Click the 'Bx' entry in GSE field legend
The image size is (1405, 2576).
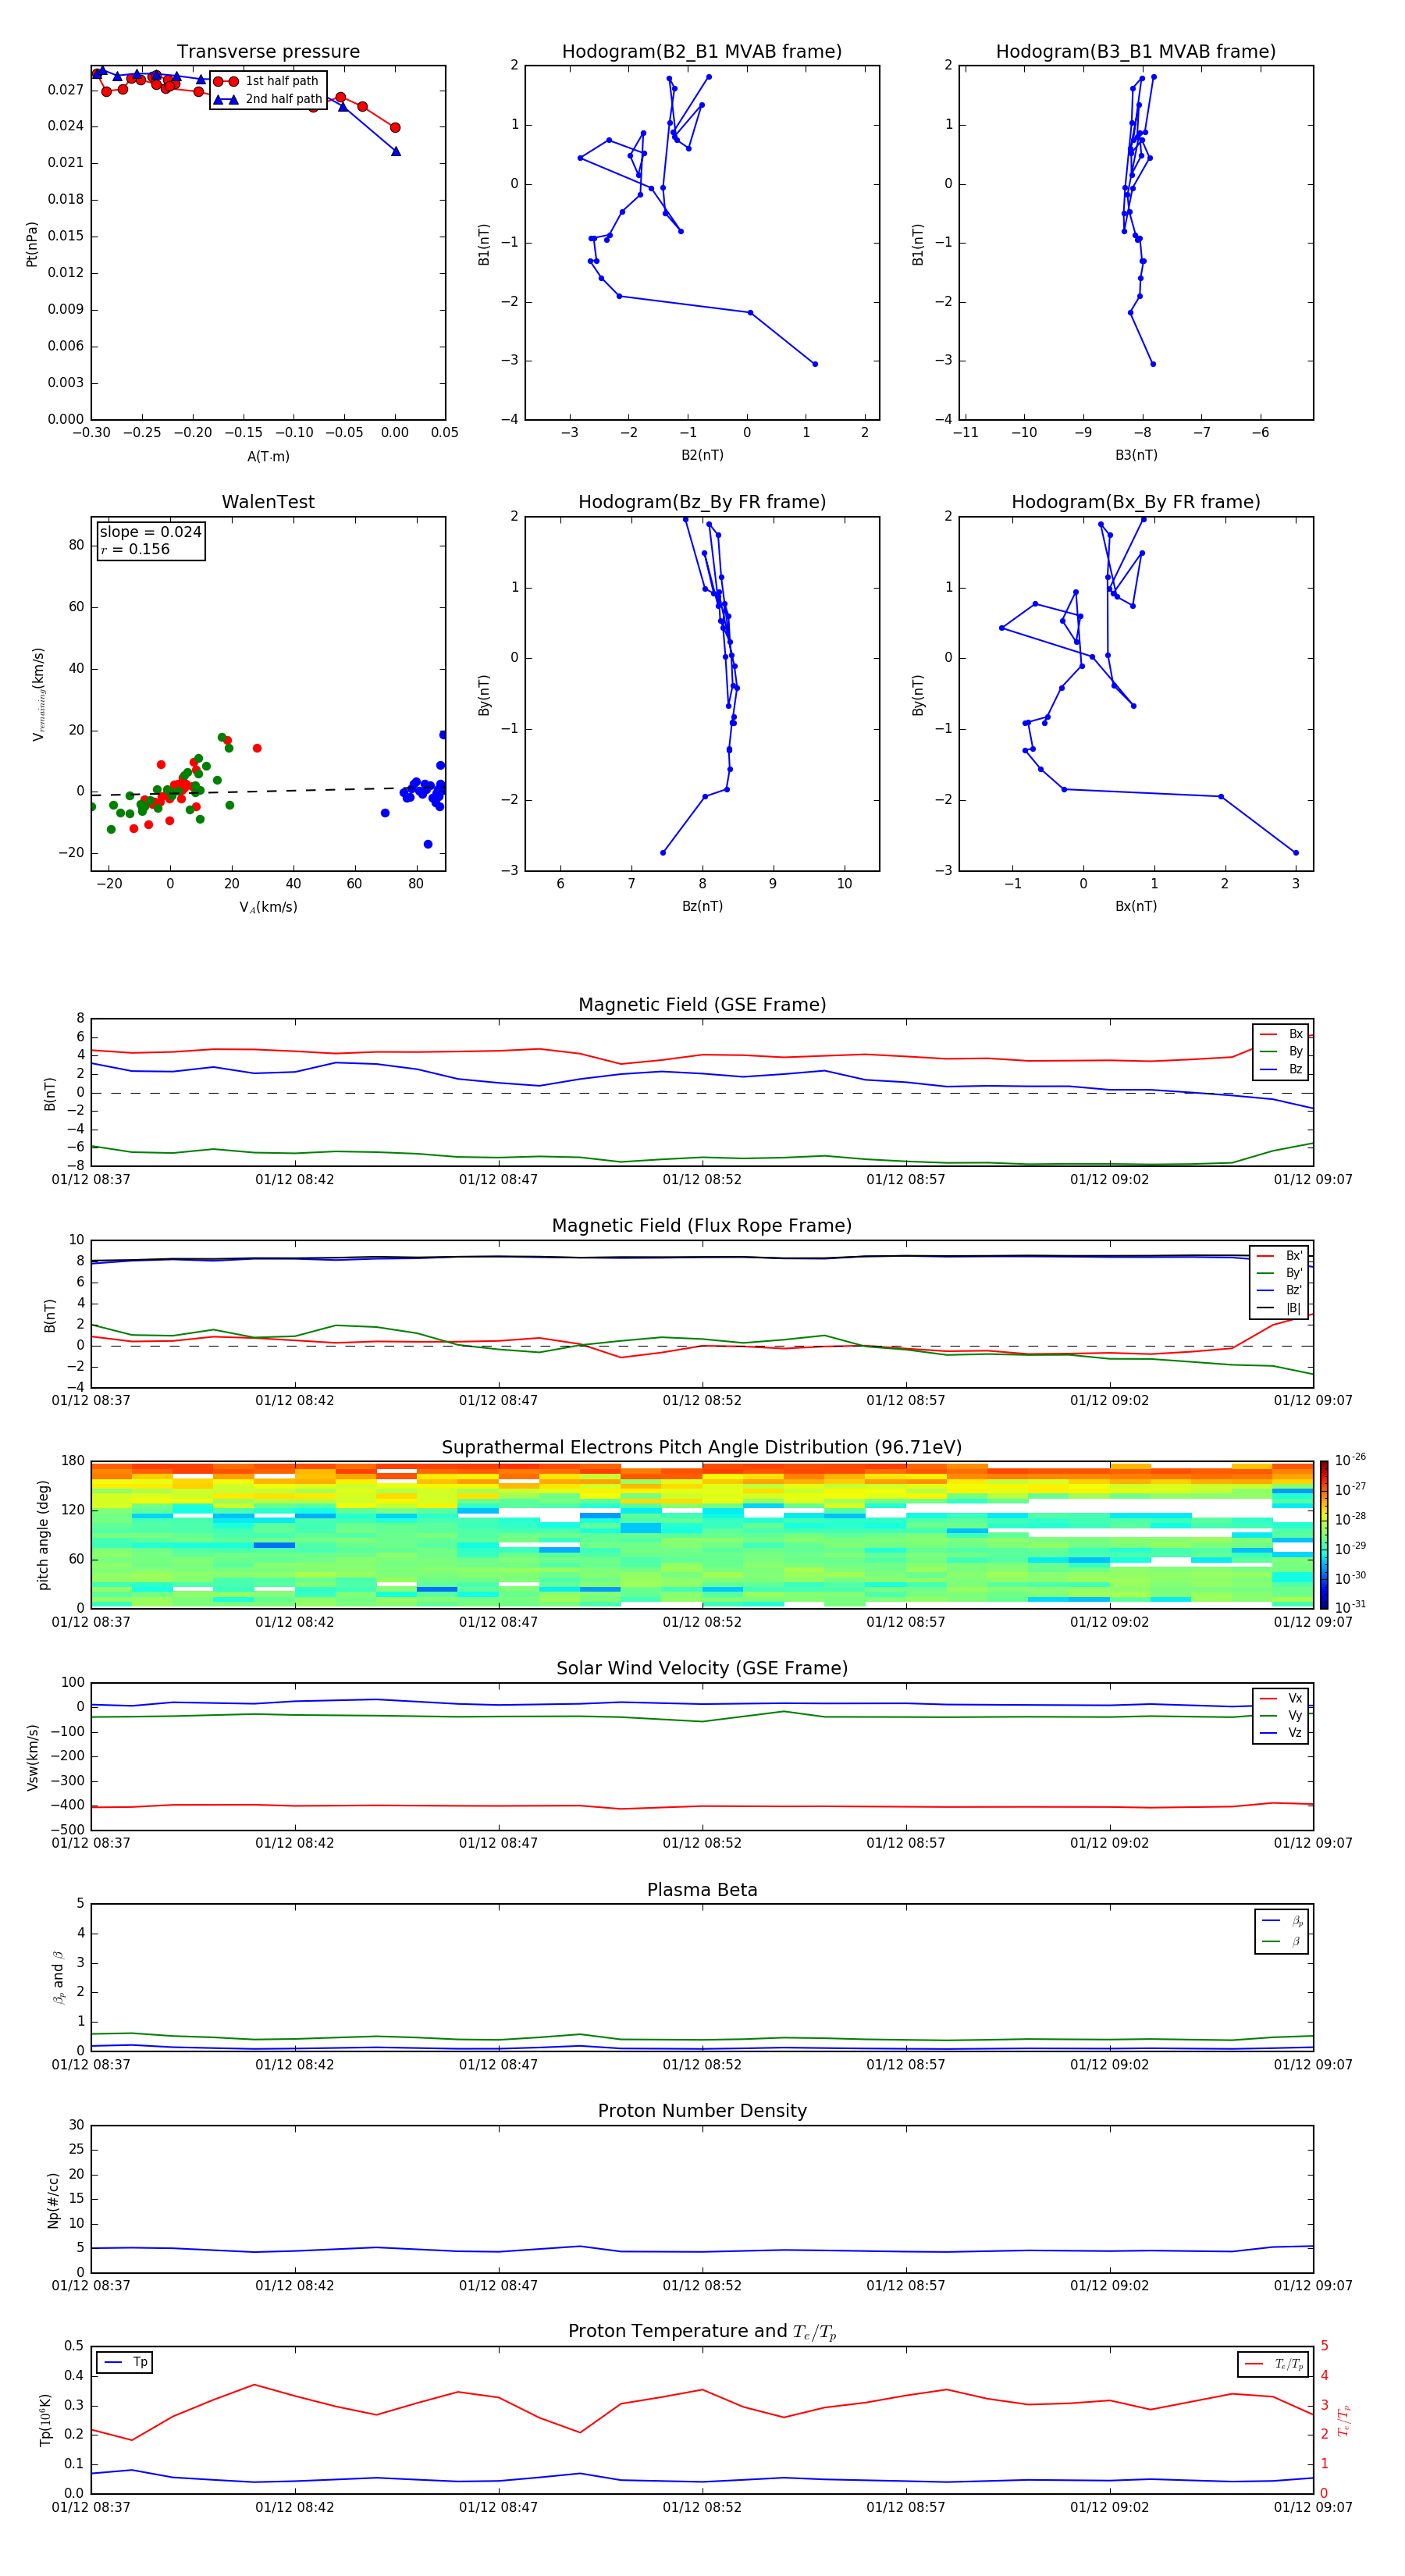point(1282,1034)
